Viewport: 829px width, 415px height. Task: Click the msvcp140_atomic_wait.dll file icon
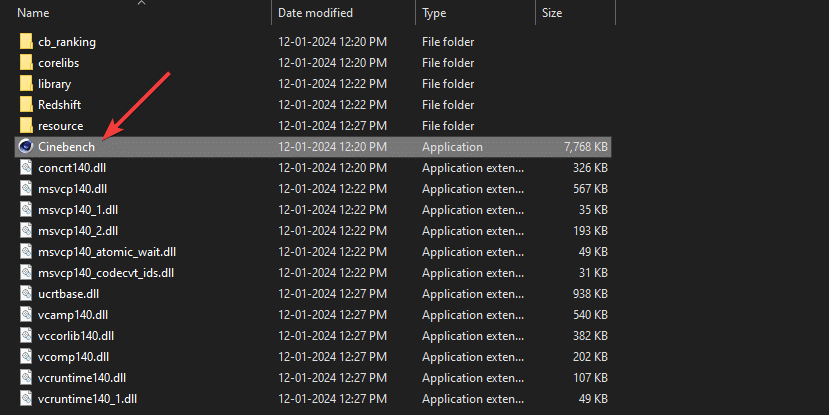pos(26,252)
